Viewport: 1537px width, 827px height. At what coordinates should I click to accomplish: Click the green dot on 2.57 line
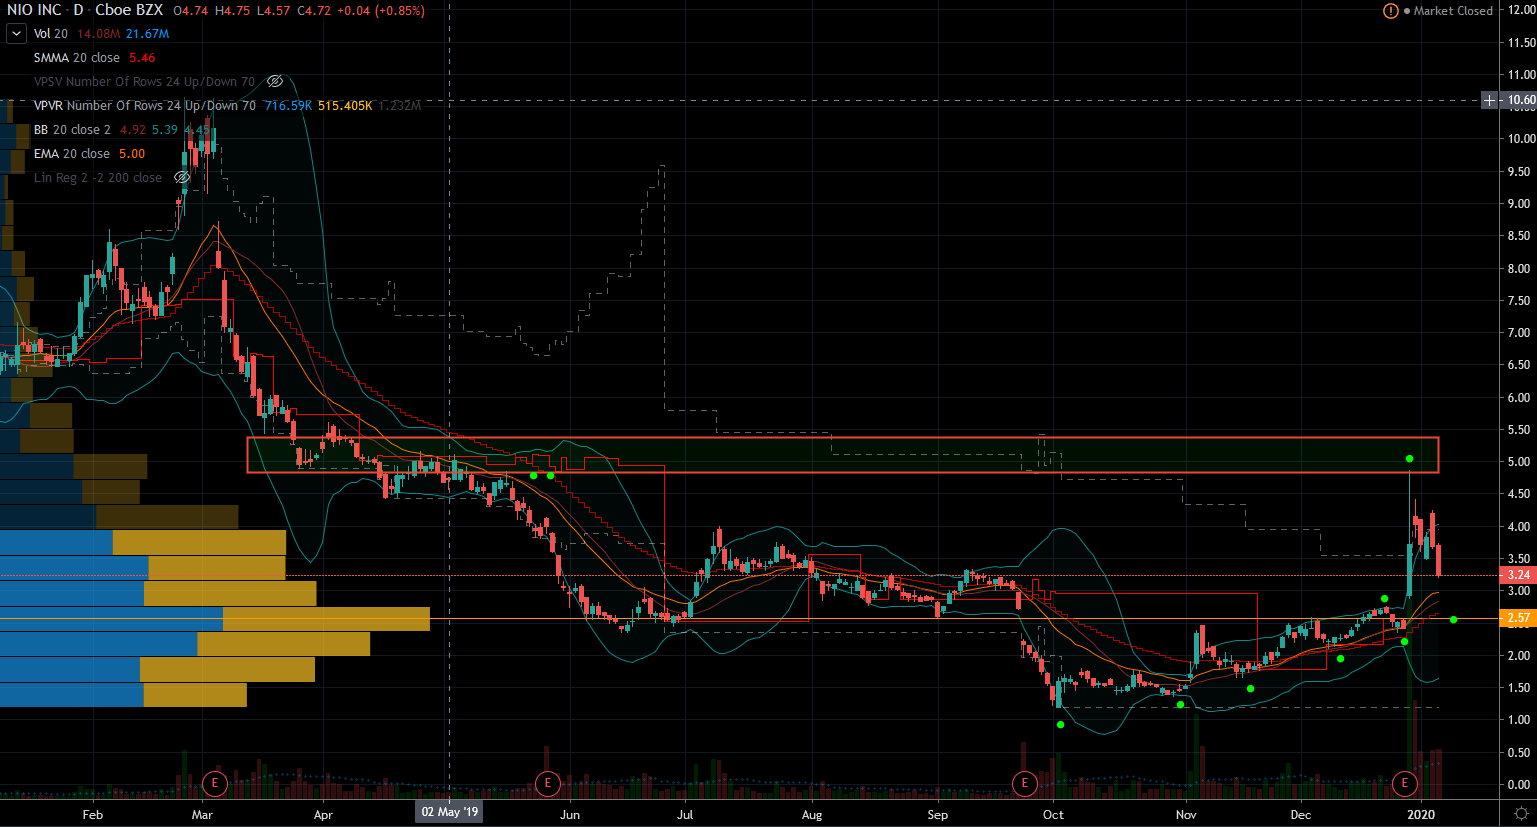(1453, 620)
